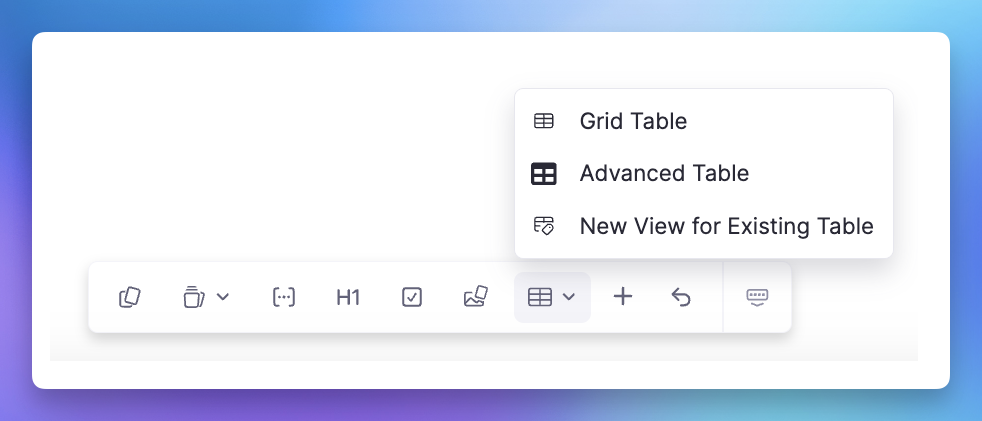Hide keyboard using the keyboard icon
Image resolution: width=982 pixels, height=421 pixels.
(757, 297)
